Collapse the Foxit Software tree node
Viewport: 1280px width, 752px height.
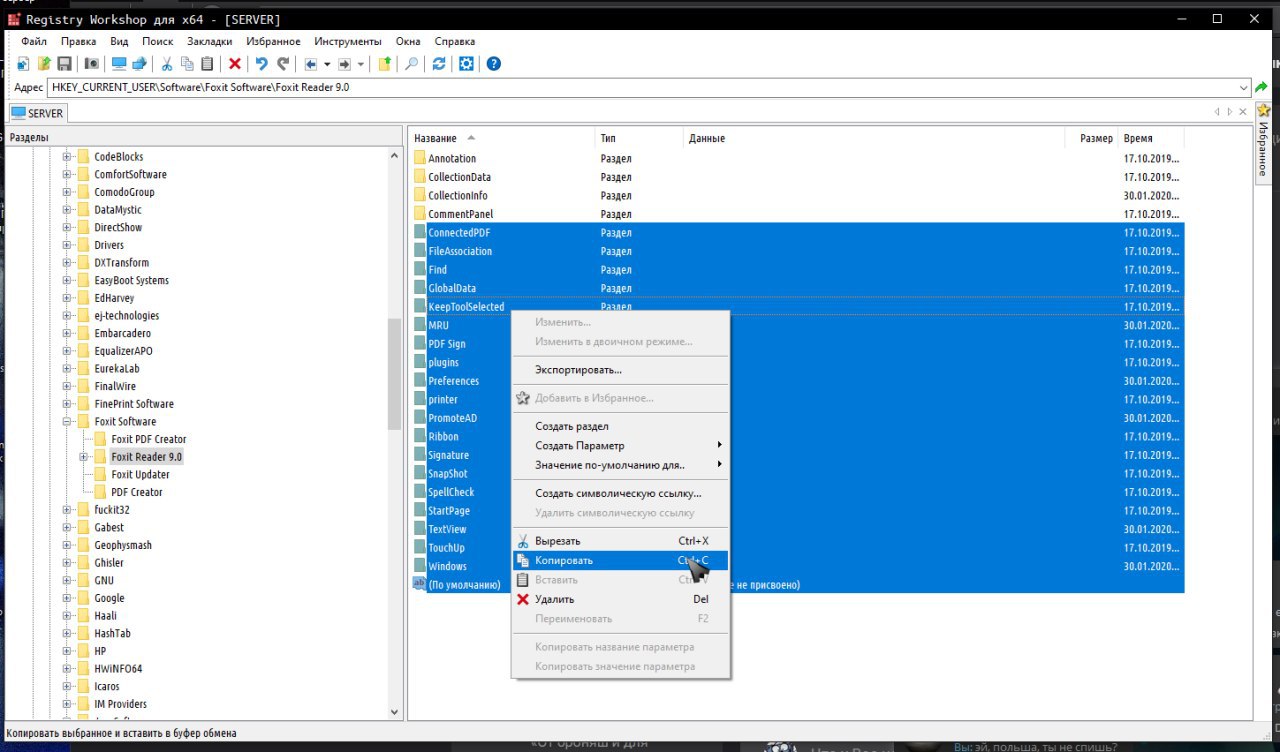pyautogui.click(x=67, y=422)
